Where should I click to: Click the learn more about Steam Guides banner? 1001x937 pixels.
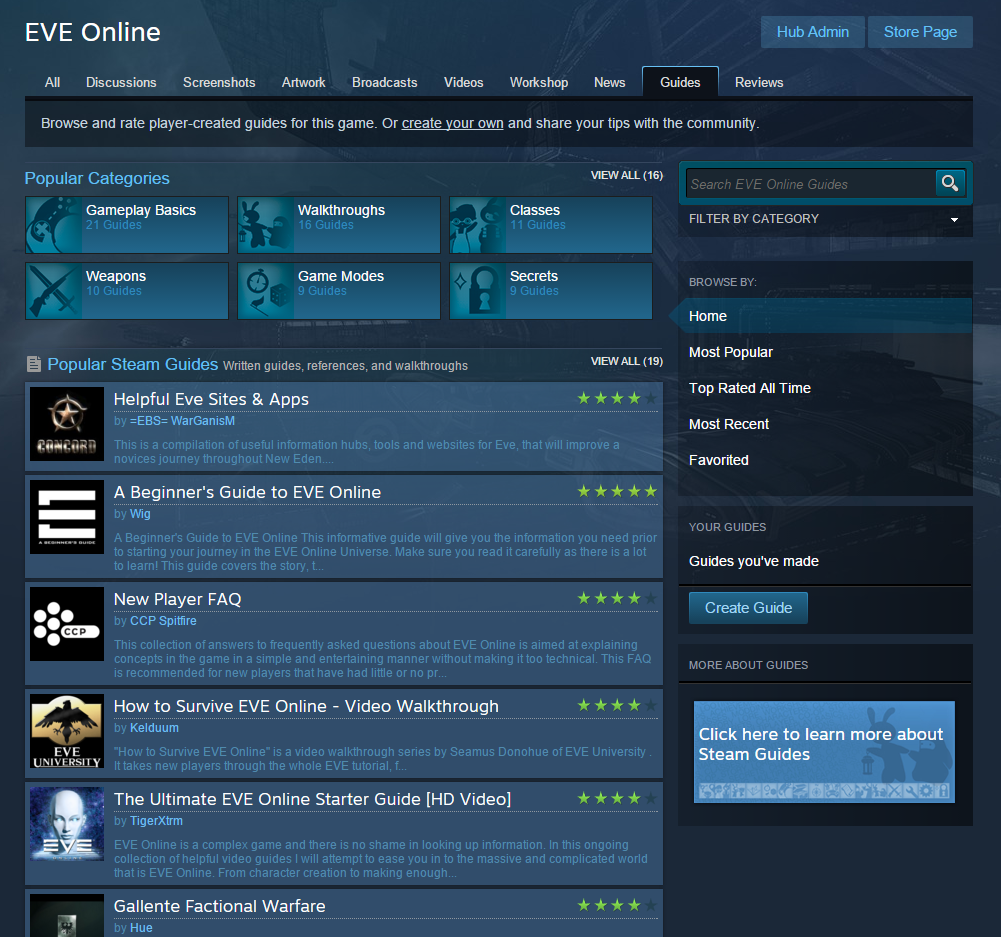click(824, 752)
